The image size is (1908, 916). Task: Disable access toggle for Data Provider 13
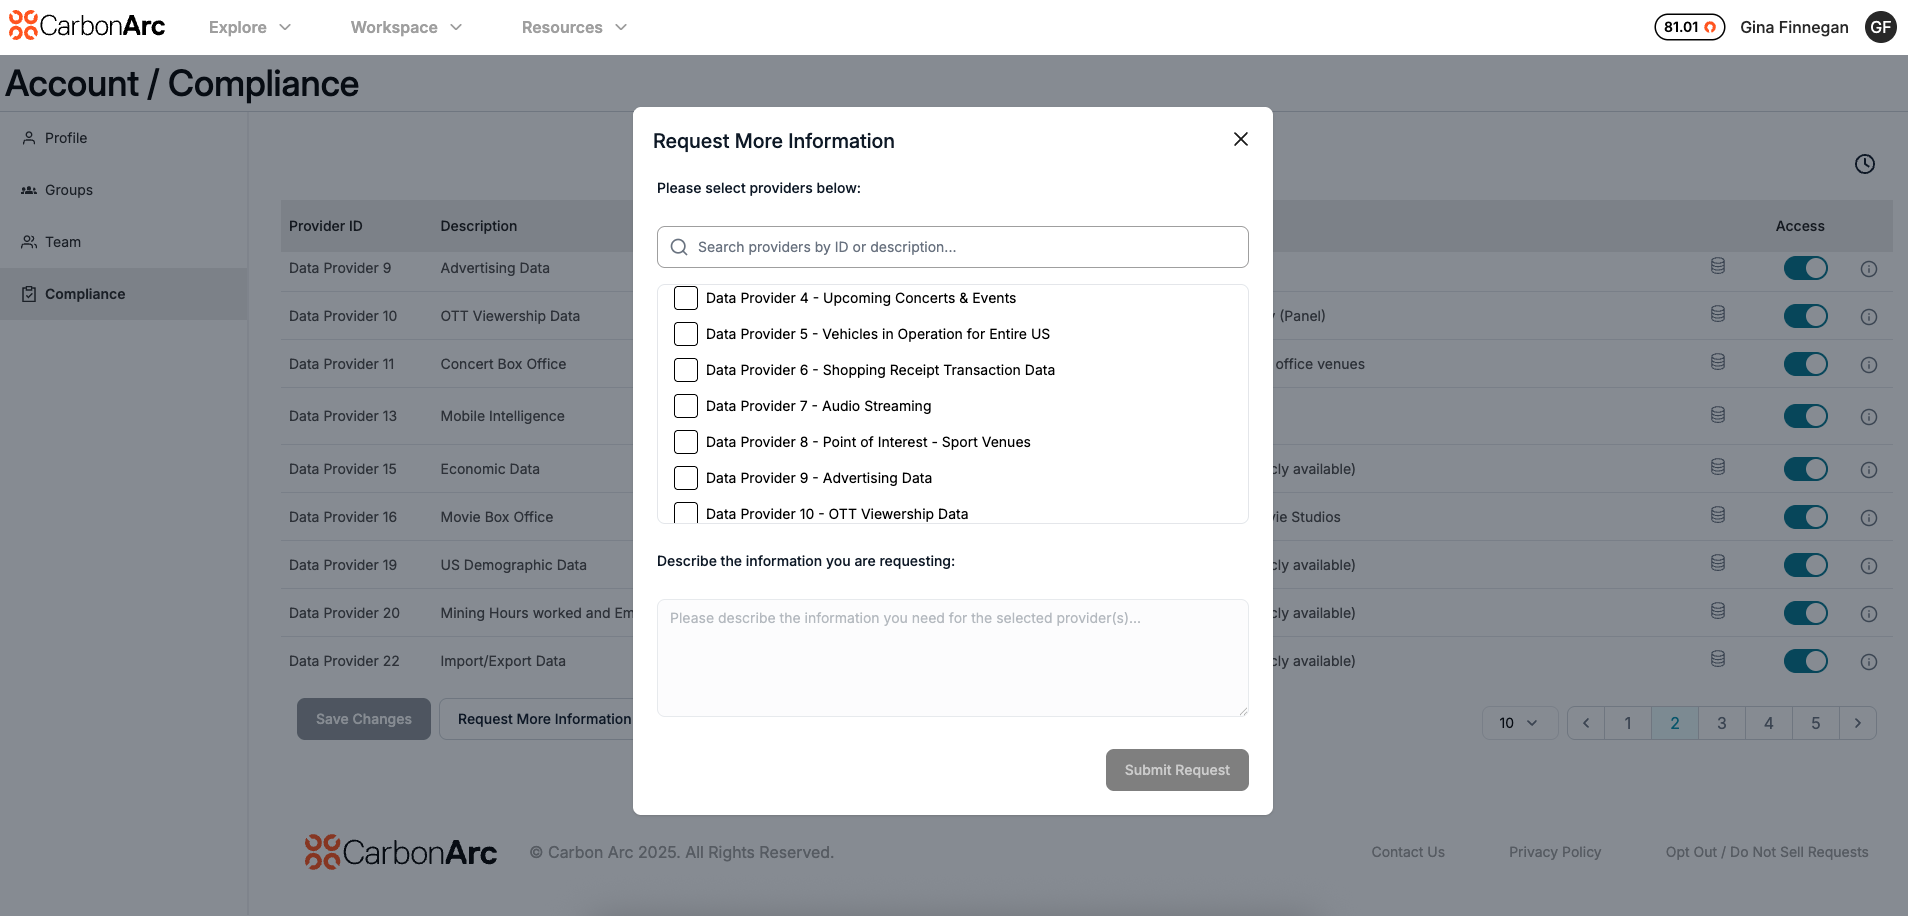(x=1805, y=416)
